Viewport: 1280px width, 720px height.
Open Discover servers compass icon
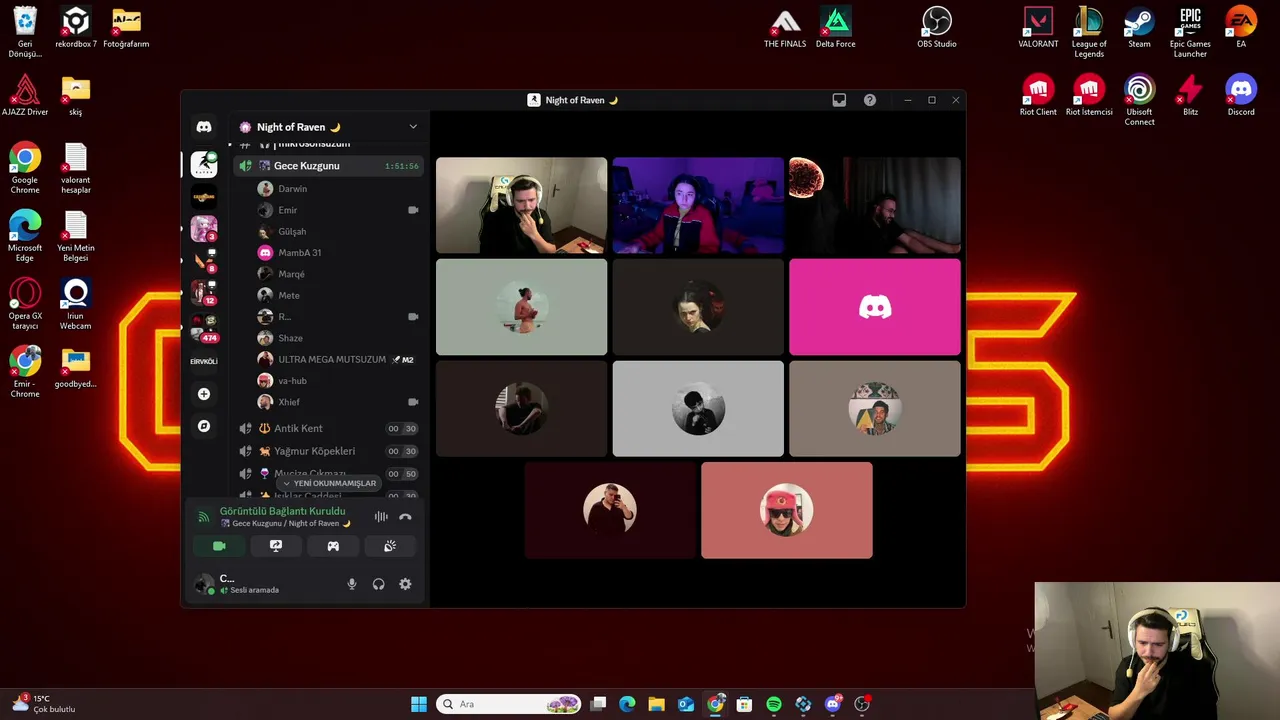[204, 426]
